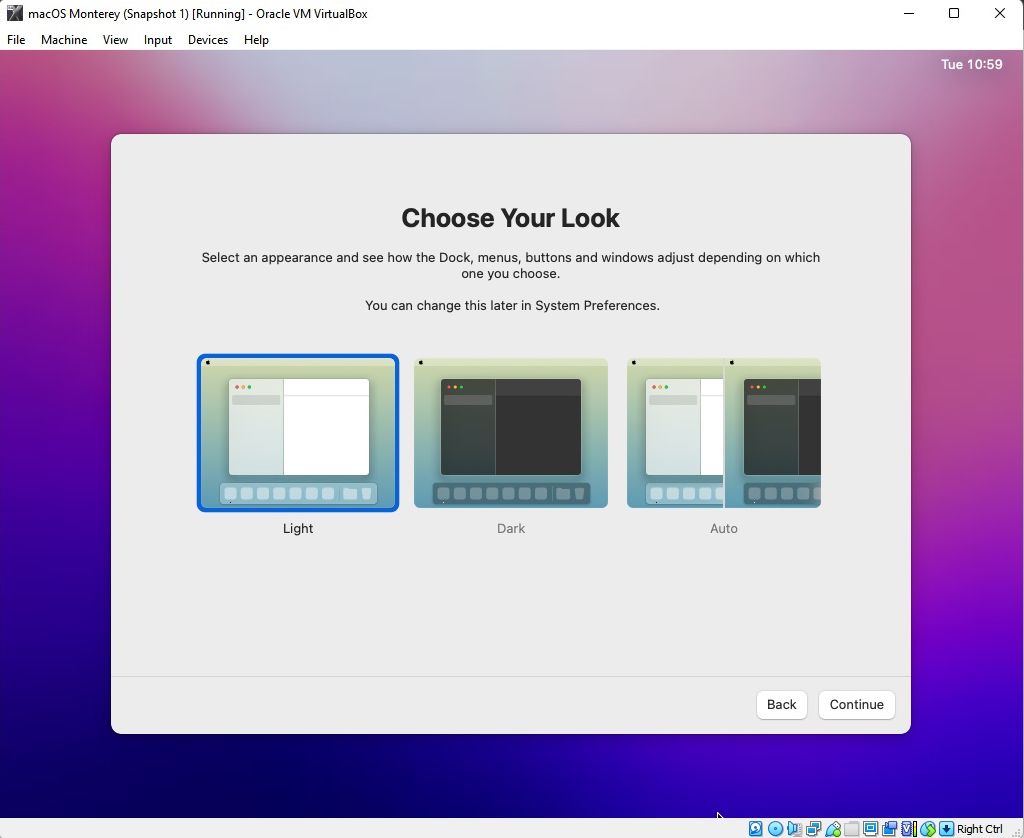This screenshot has height=838, width=1024.
Task: Click the display settings status icon
Action: point(871,829)
